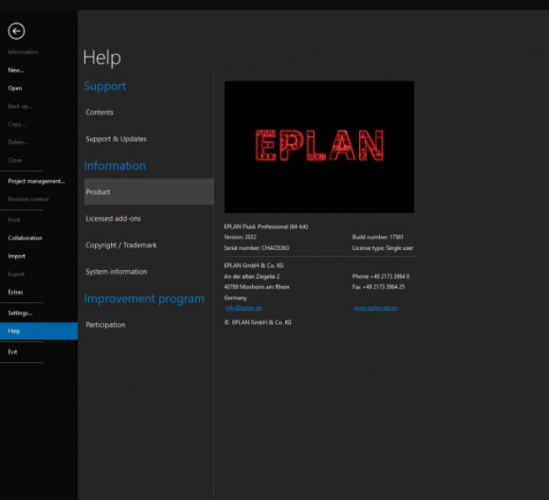Click Export in the sidebar
This screenshot has width=549, height=500.
[16, 274]
